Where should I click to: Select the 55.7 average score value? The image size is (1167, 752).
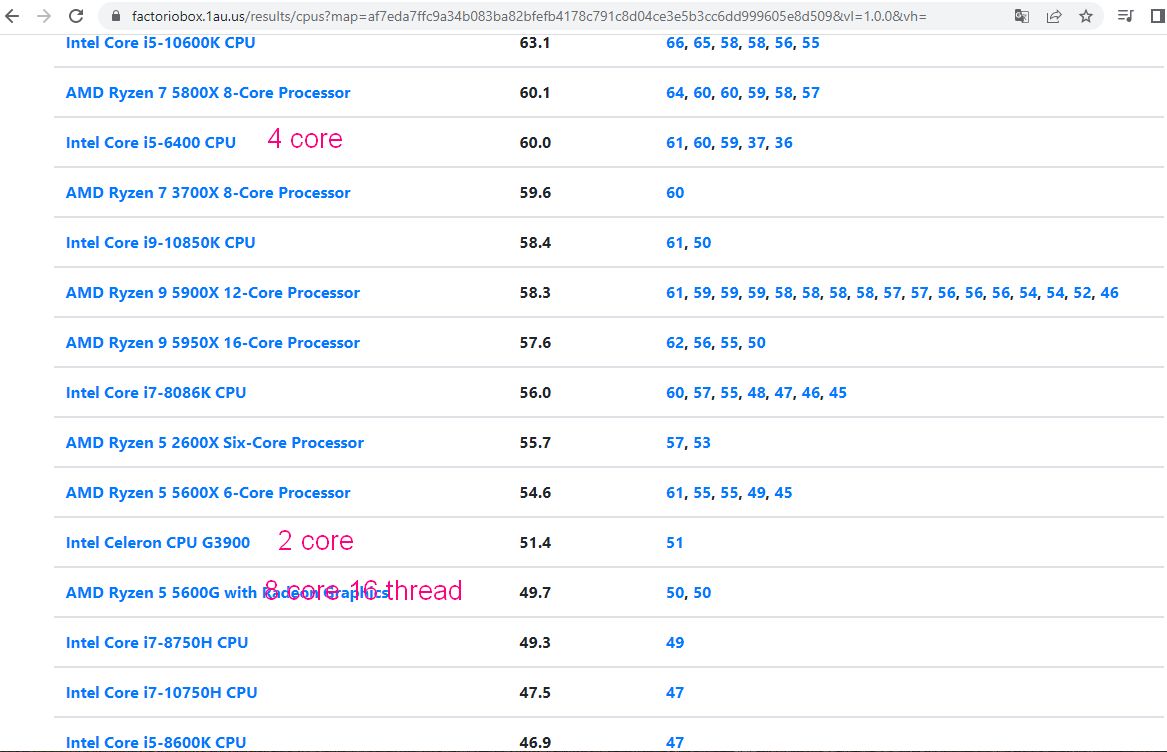pyautogui.click(x=535, y=442)
